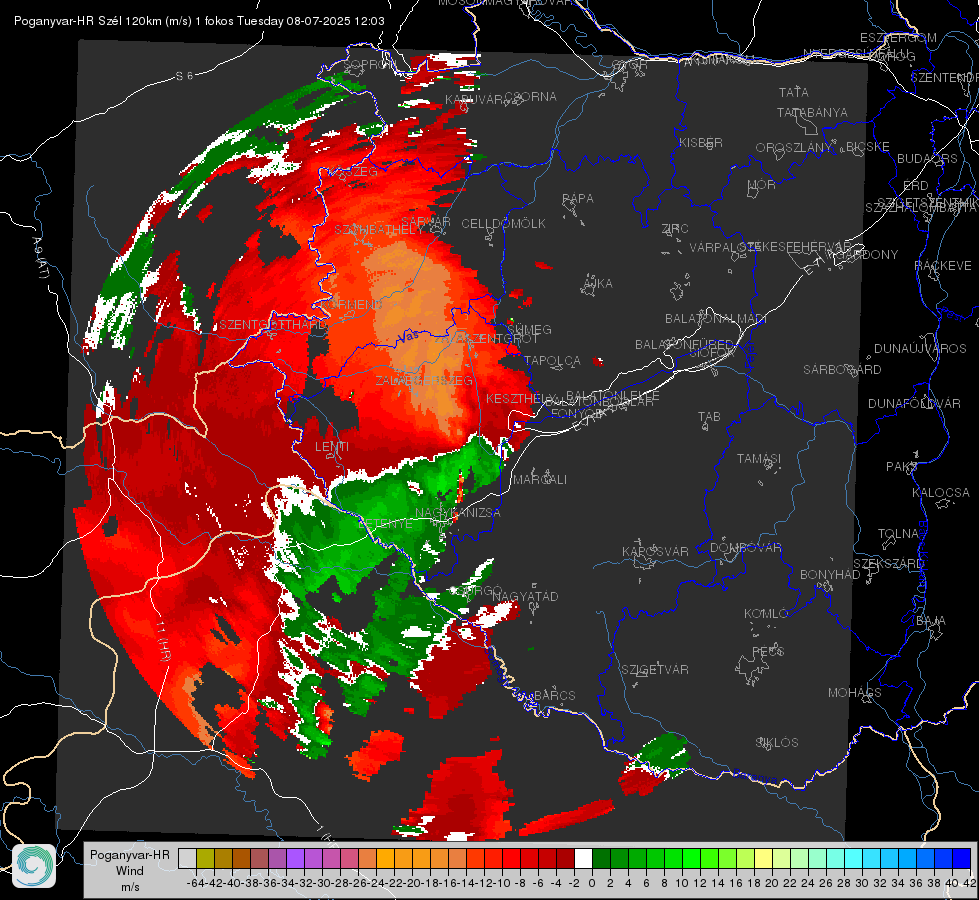Click the MOR city label
This screenshot has width=979, height=900.
point(762,184)
